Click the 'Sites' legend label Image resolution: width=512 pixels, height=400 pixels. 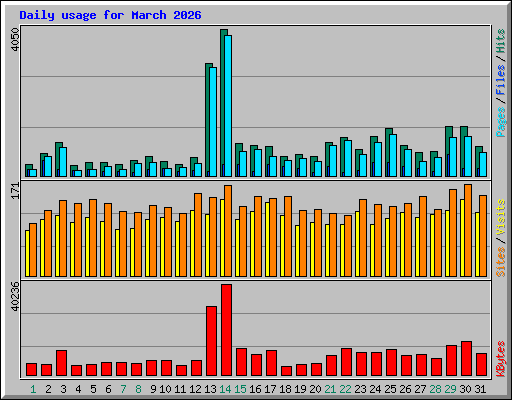coord(500,262)
